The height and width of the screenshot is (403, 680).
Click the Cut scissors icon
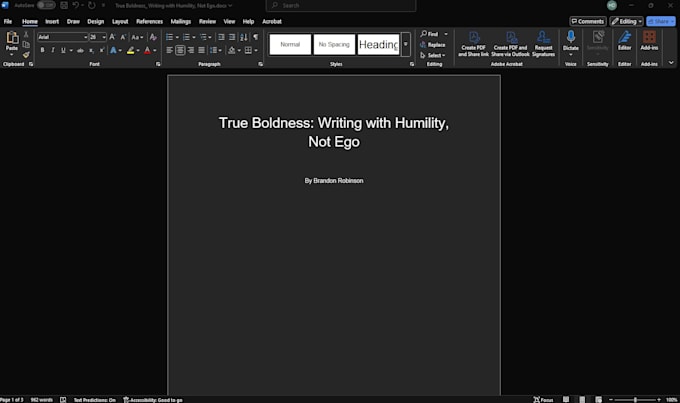pyautogui.click(x=26, y=34)
